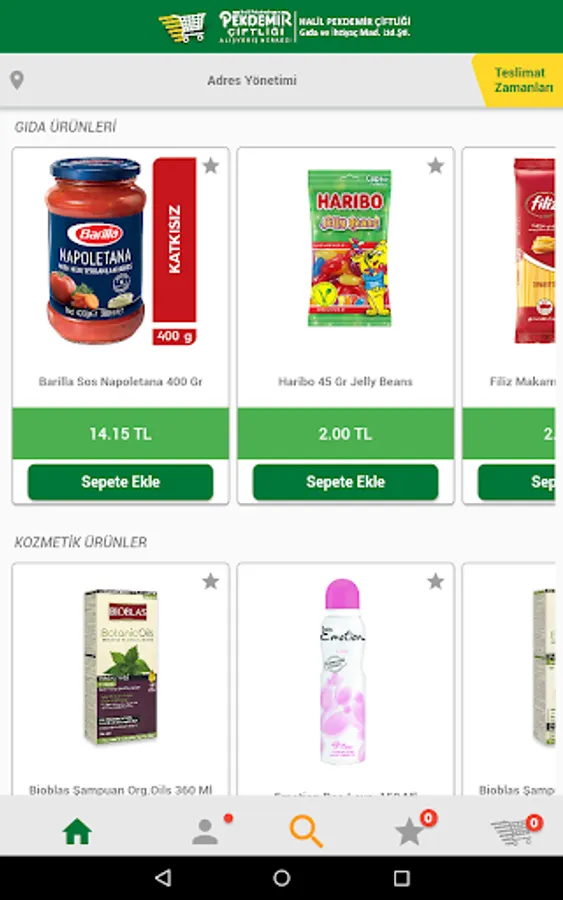This screenshot has width=563, height=900.
Task: Open the Barilla sauce jar image
Action: coord(95,251)
